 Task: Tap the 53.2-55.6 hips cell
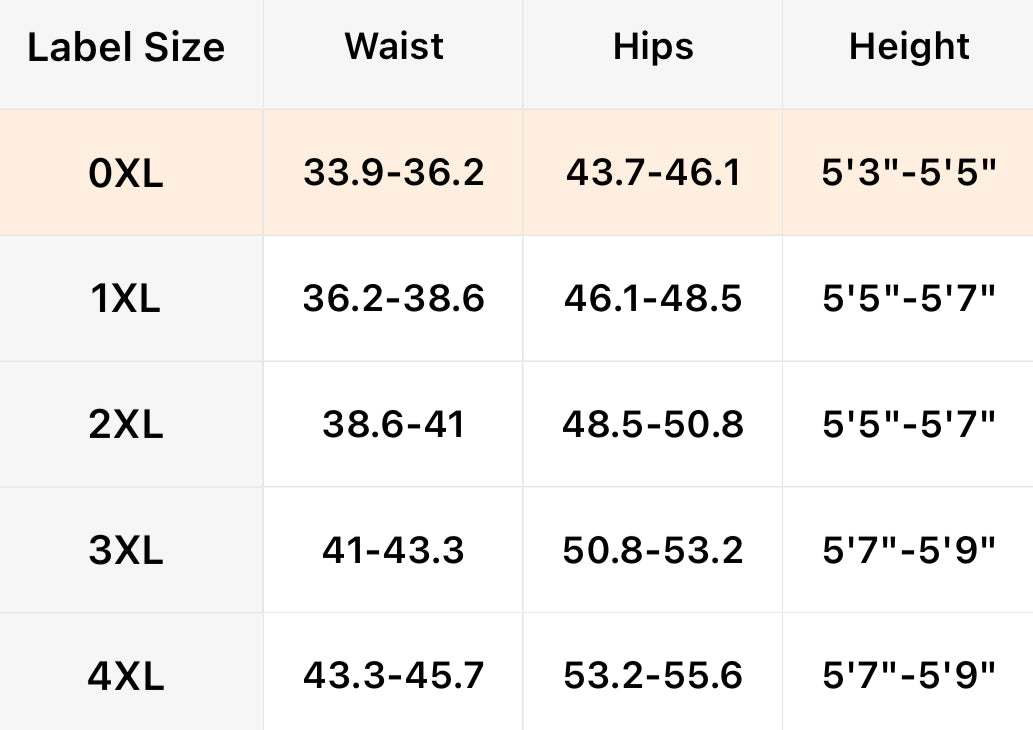653,676
